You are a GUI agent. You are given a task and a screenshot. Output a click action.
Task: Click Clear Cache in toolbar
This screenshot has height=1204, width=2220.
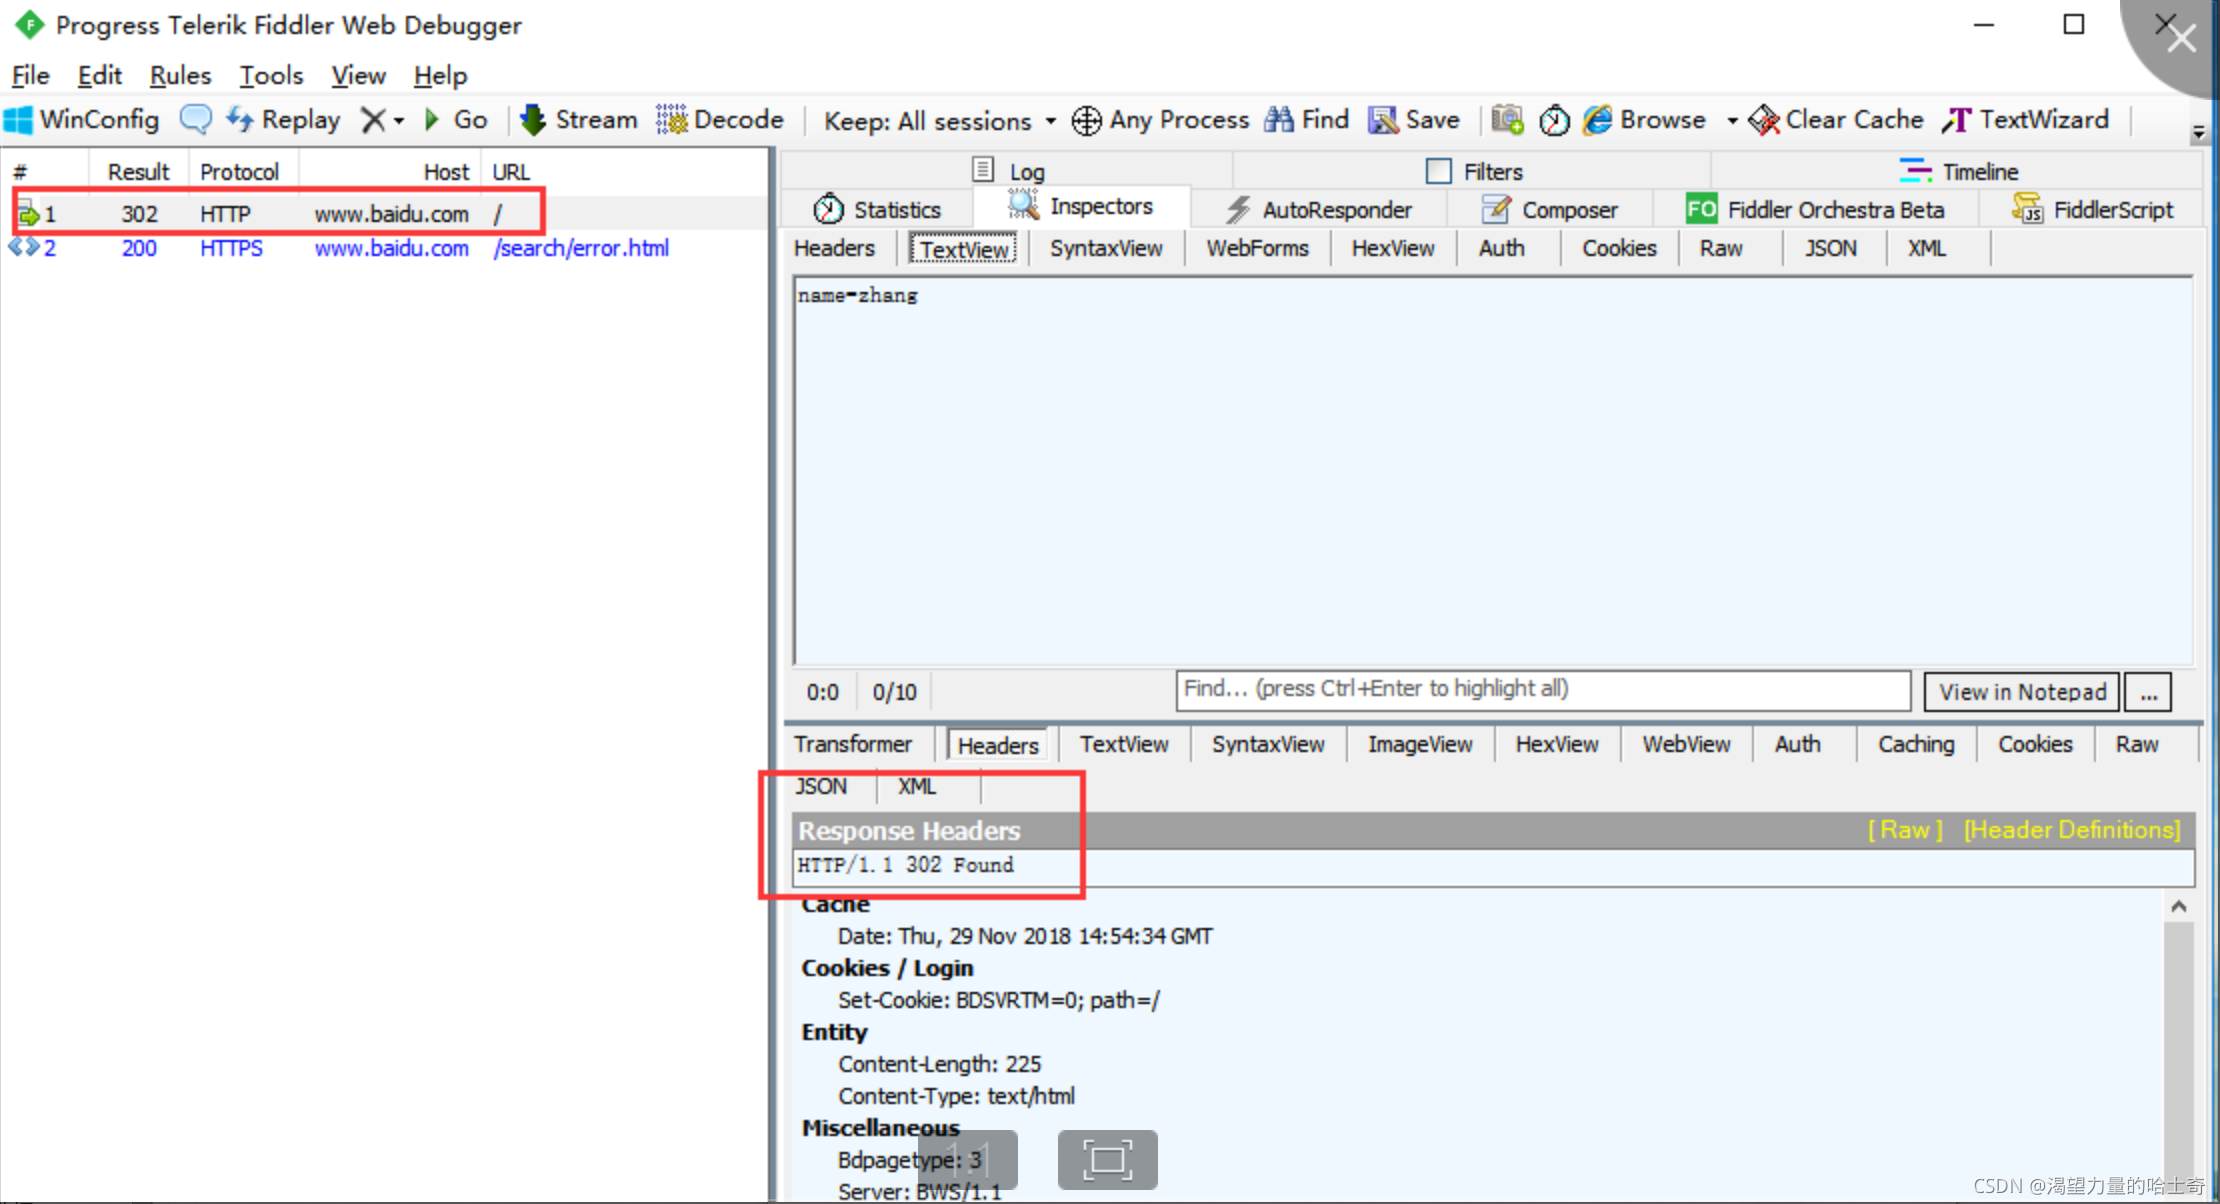point(1836,120)
